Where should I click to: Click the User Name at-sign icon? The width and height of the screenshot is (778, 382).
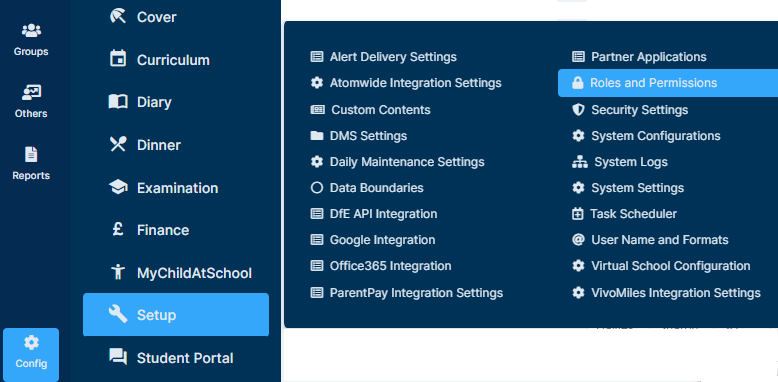(578, 240)
